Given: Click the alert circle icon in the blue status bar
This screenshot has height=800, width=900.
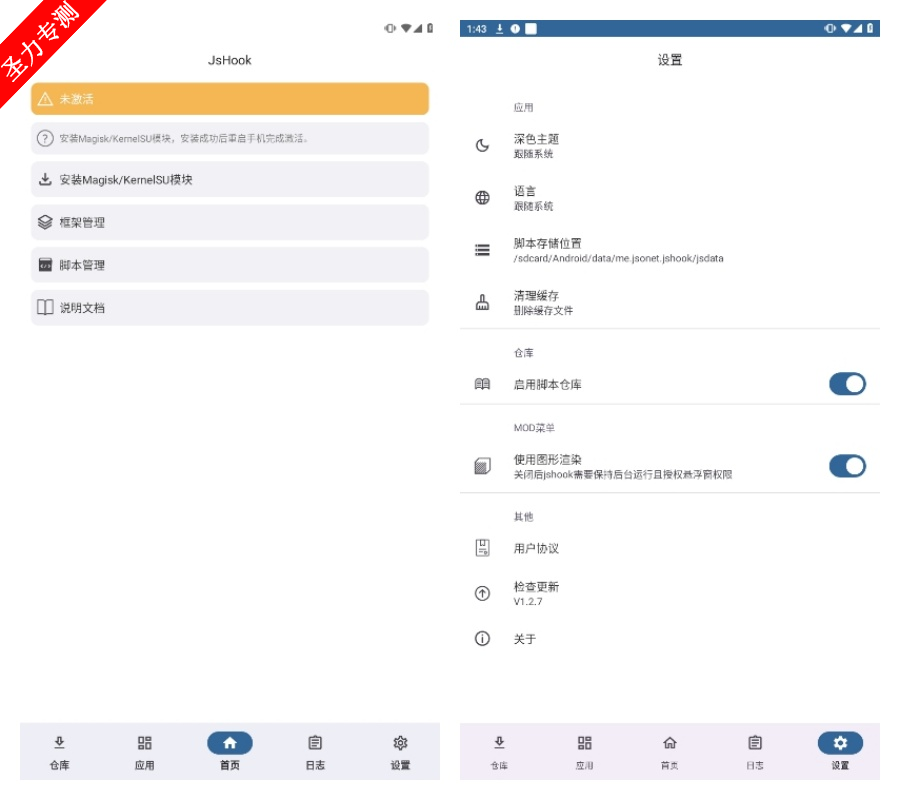Looking at the screenshot, I should tap(515, 29).
